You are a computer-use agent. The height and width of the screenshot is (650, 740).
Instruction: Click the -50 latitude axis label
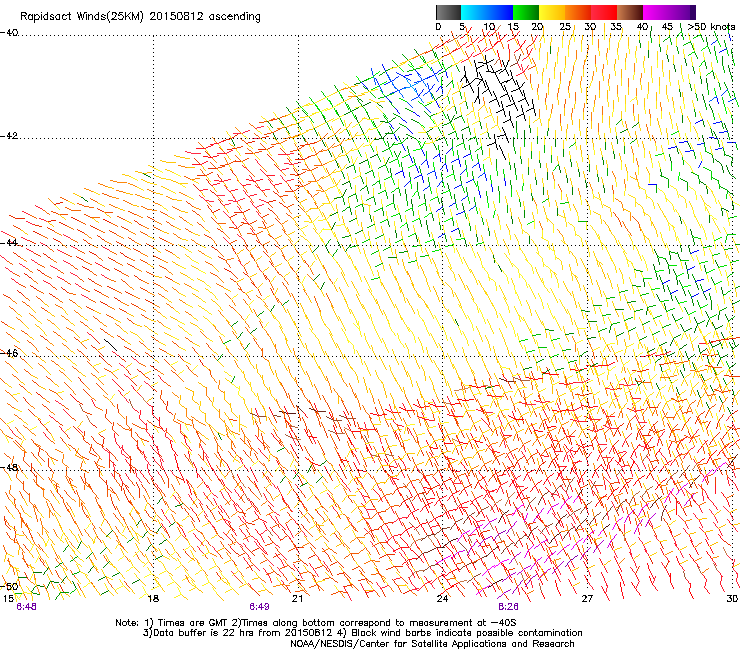[9, 587]
